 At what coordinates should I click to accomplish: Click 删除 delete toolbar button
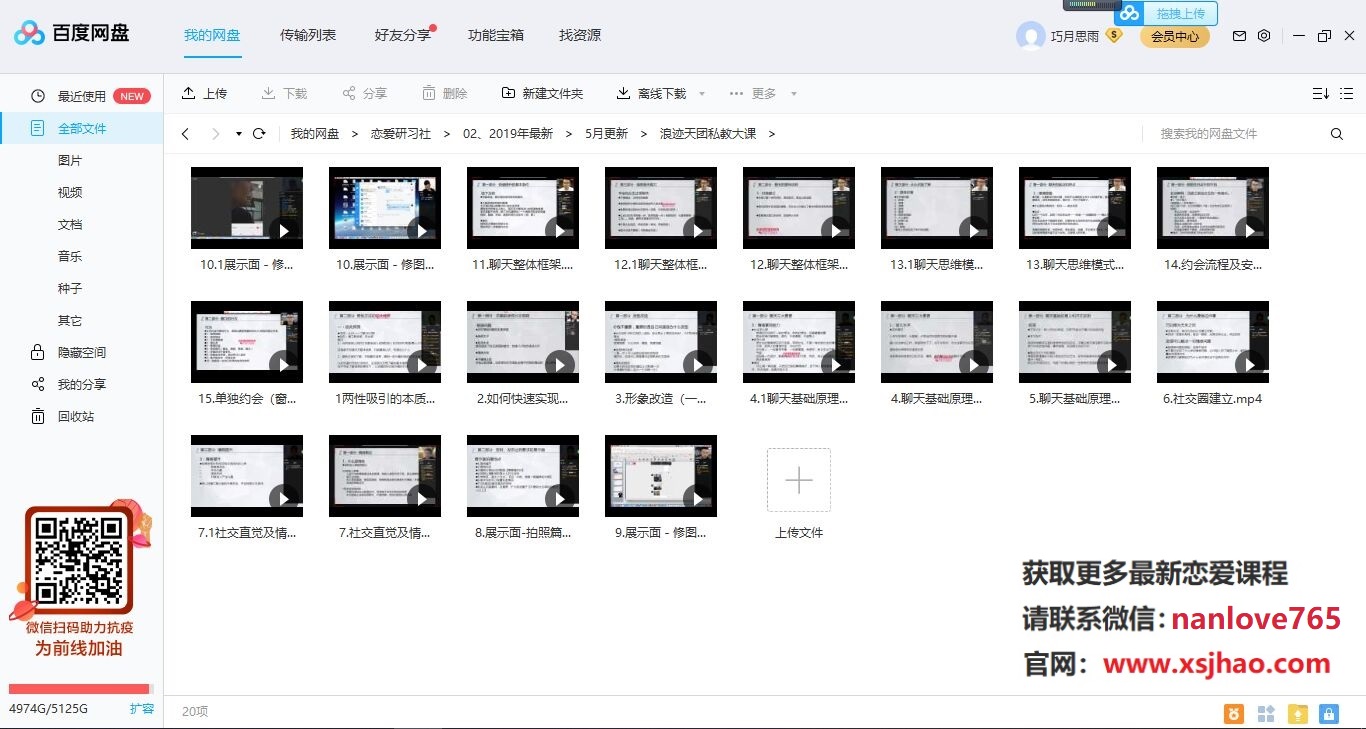444,94
